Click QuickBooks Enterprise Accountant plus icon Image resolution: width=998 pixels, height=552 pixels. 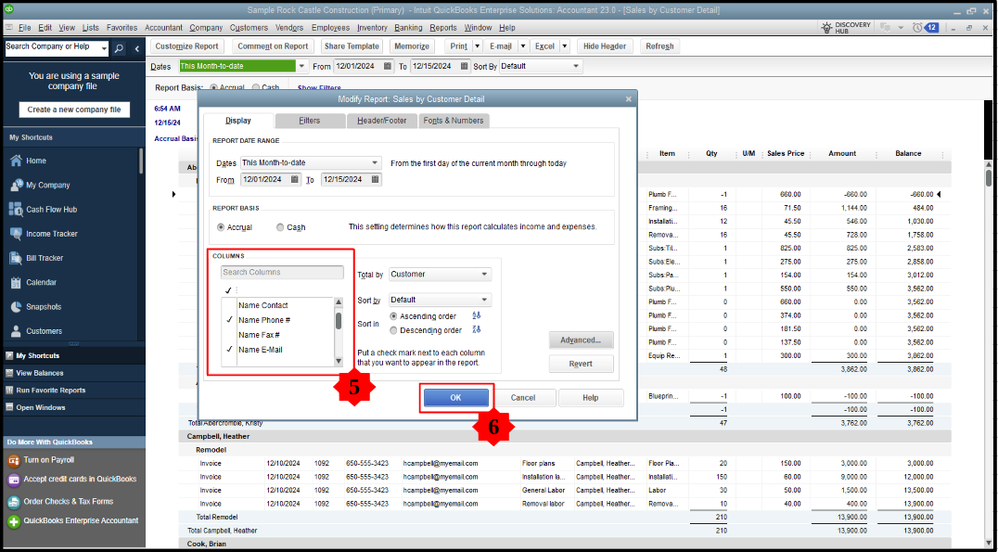(14, 521)
